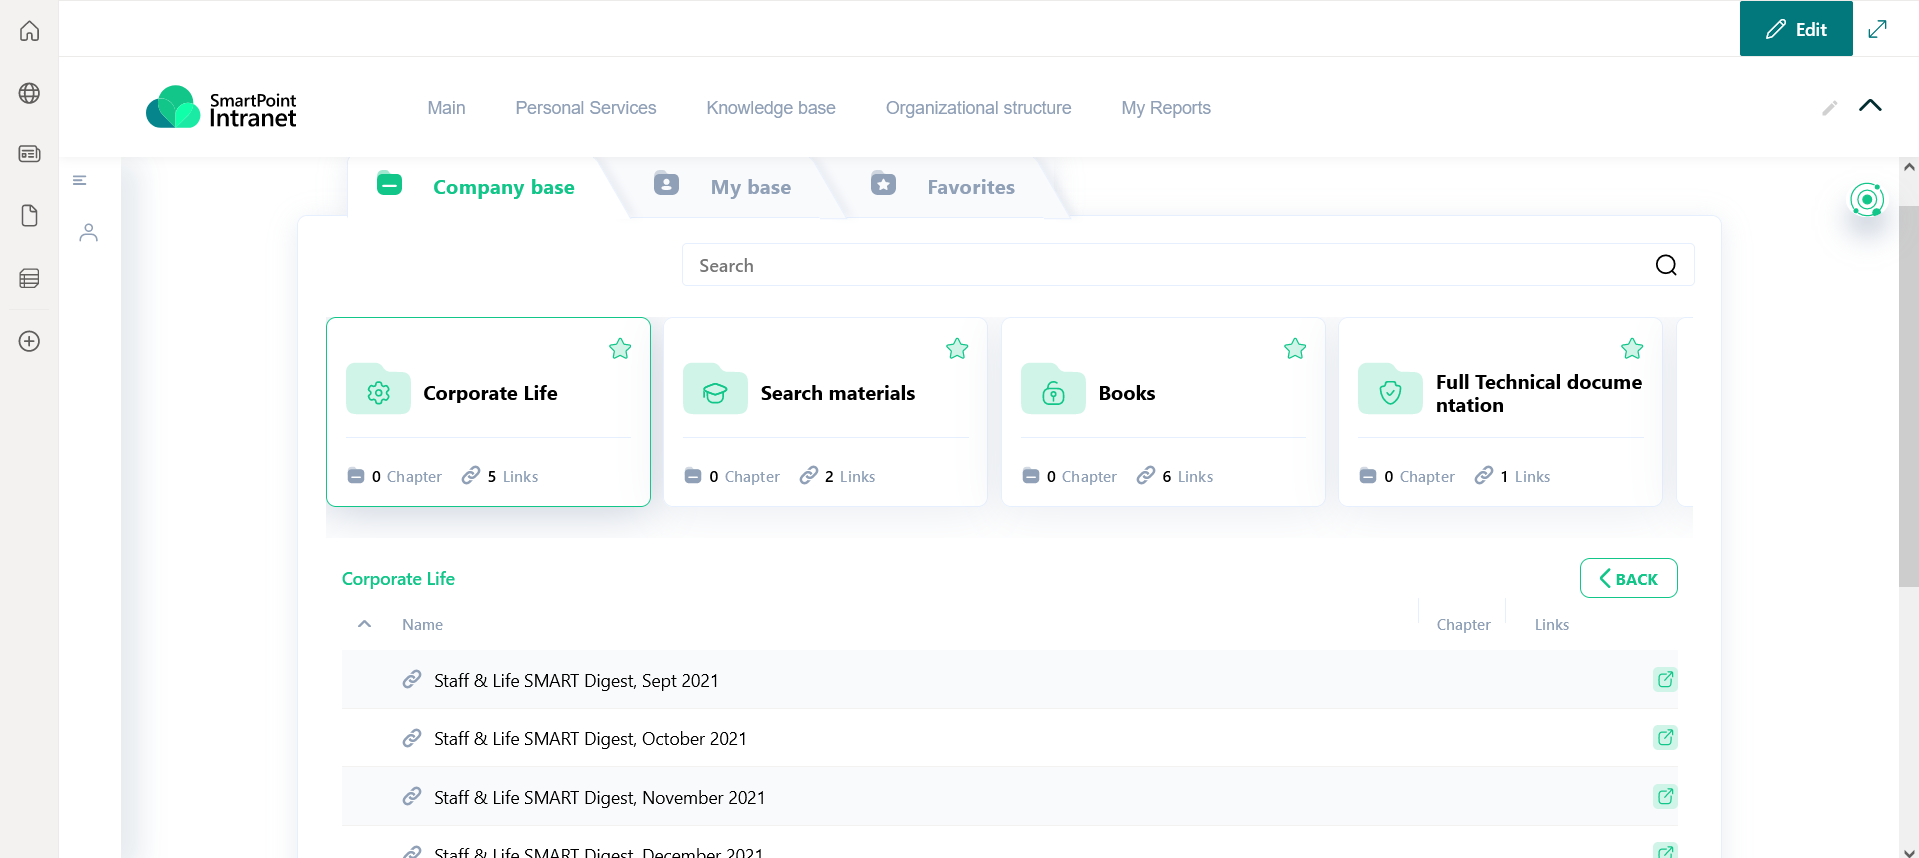Toggle favorite star on Search materials card
The image size is (1919, 858).
(x=957, y=349)
